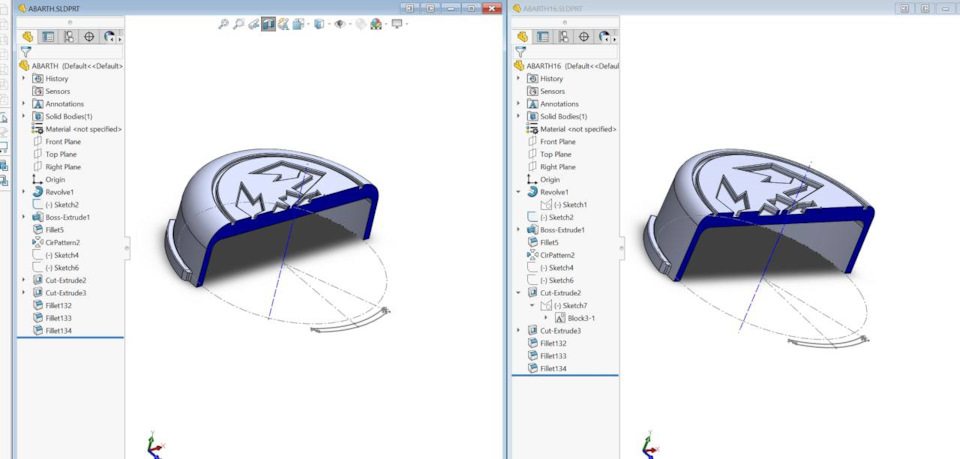Viewport: 960px width, 459px height.
Task: Switch to DimXpertManager tab in ABARTH window
Action: coord(89,37)
